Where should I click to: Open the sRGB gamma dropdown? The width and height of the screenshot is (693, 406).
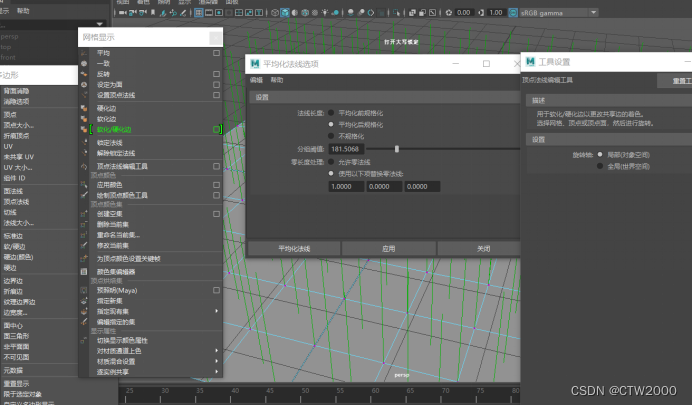[594, 13]
